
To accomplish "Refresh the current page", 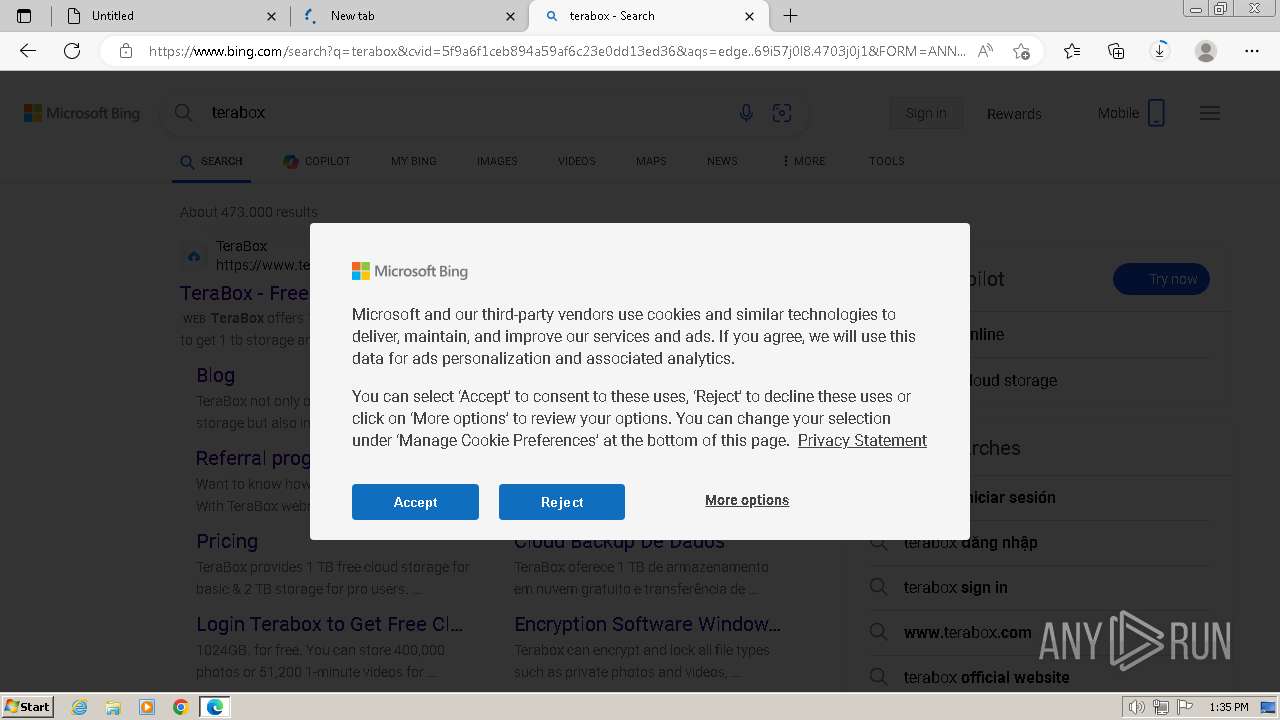I will click(x=72, y=51).
